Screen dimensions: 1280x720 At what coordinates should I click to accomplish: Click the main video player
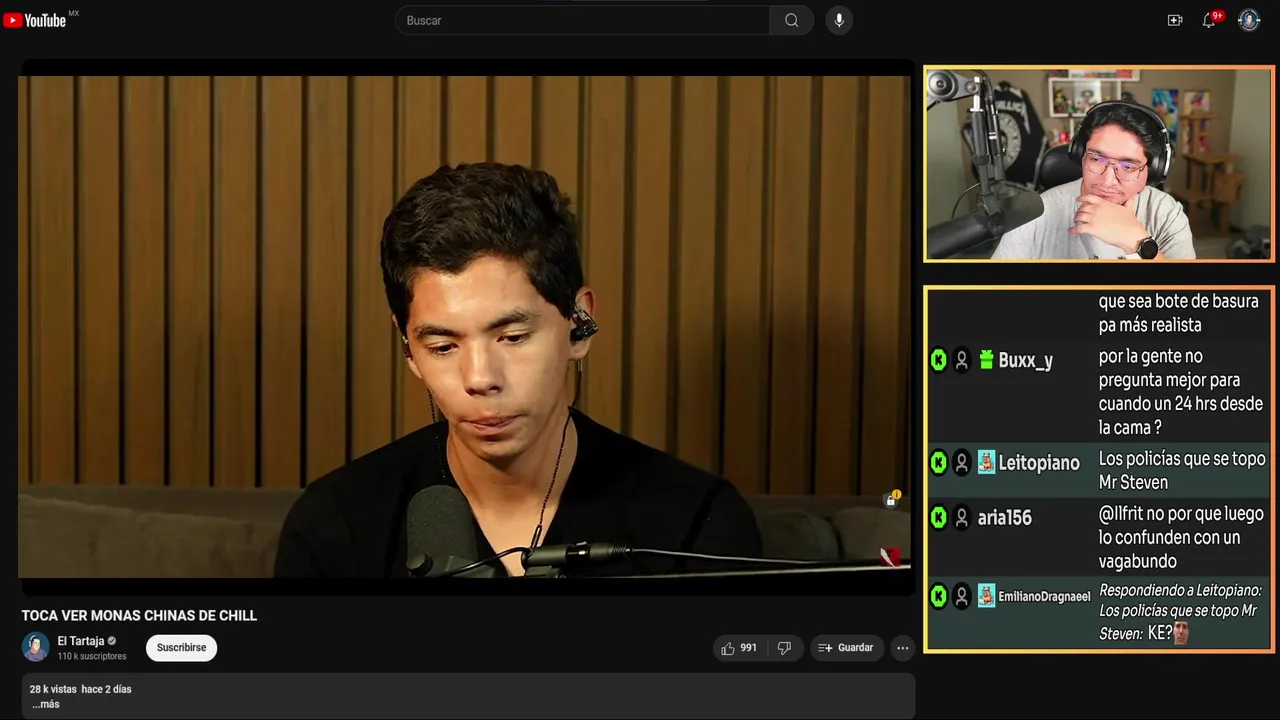(x=465, y=327)
